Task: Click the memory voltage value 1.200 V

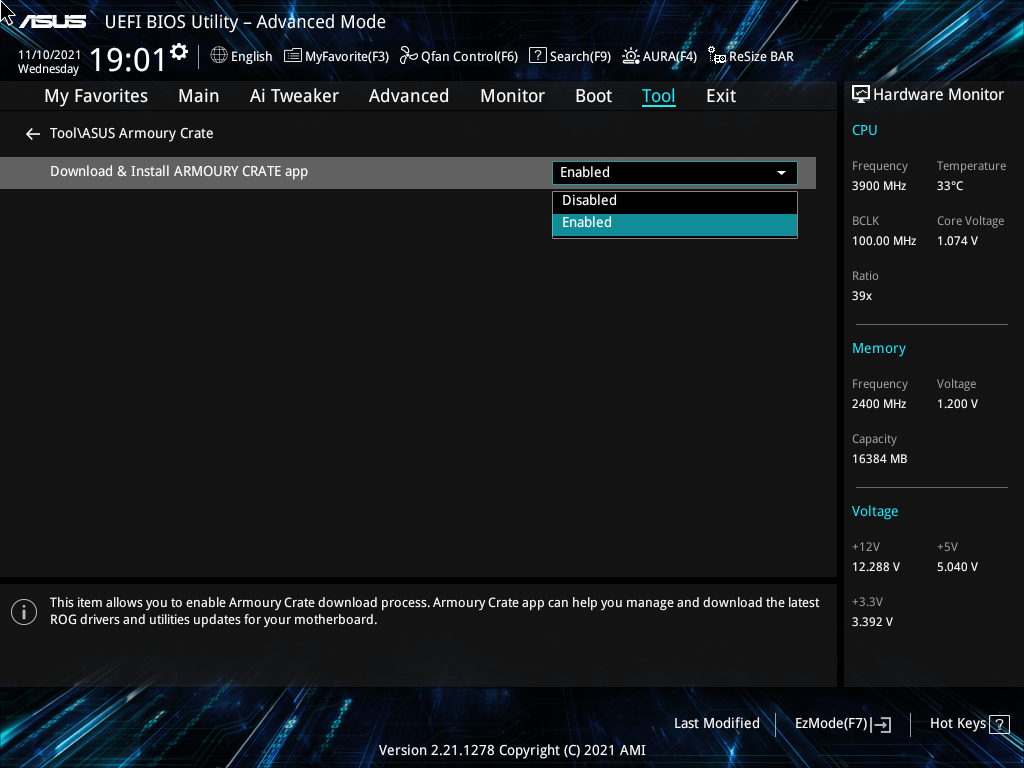Action: 957,404
